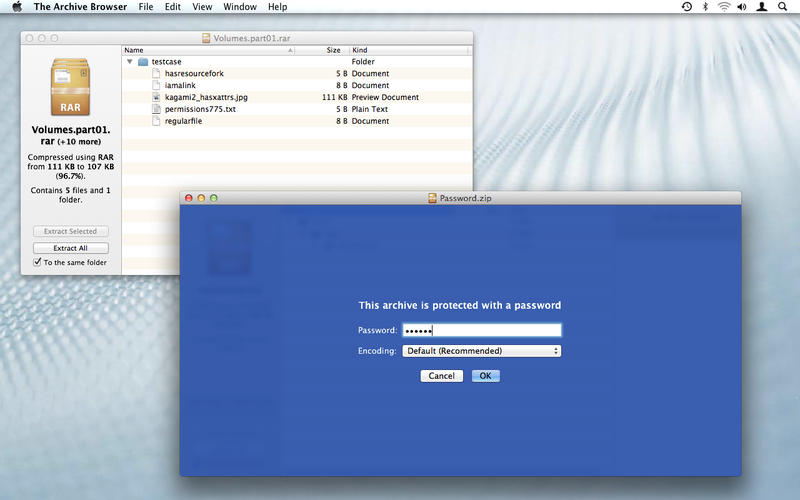Screen dimensions: 800x500
Task: Open the File menu
Action: 146,7
